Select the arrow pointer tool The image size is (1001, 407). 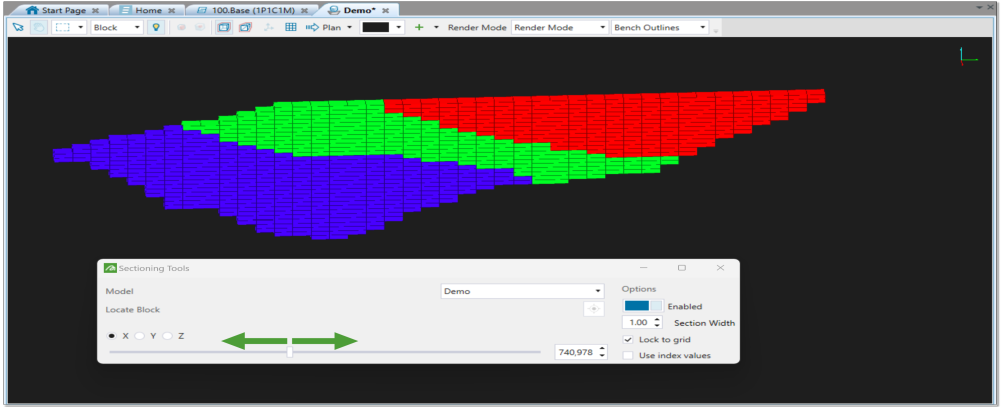(18, 28)
